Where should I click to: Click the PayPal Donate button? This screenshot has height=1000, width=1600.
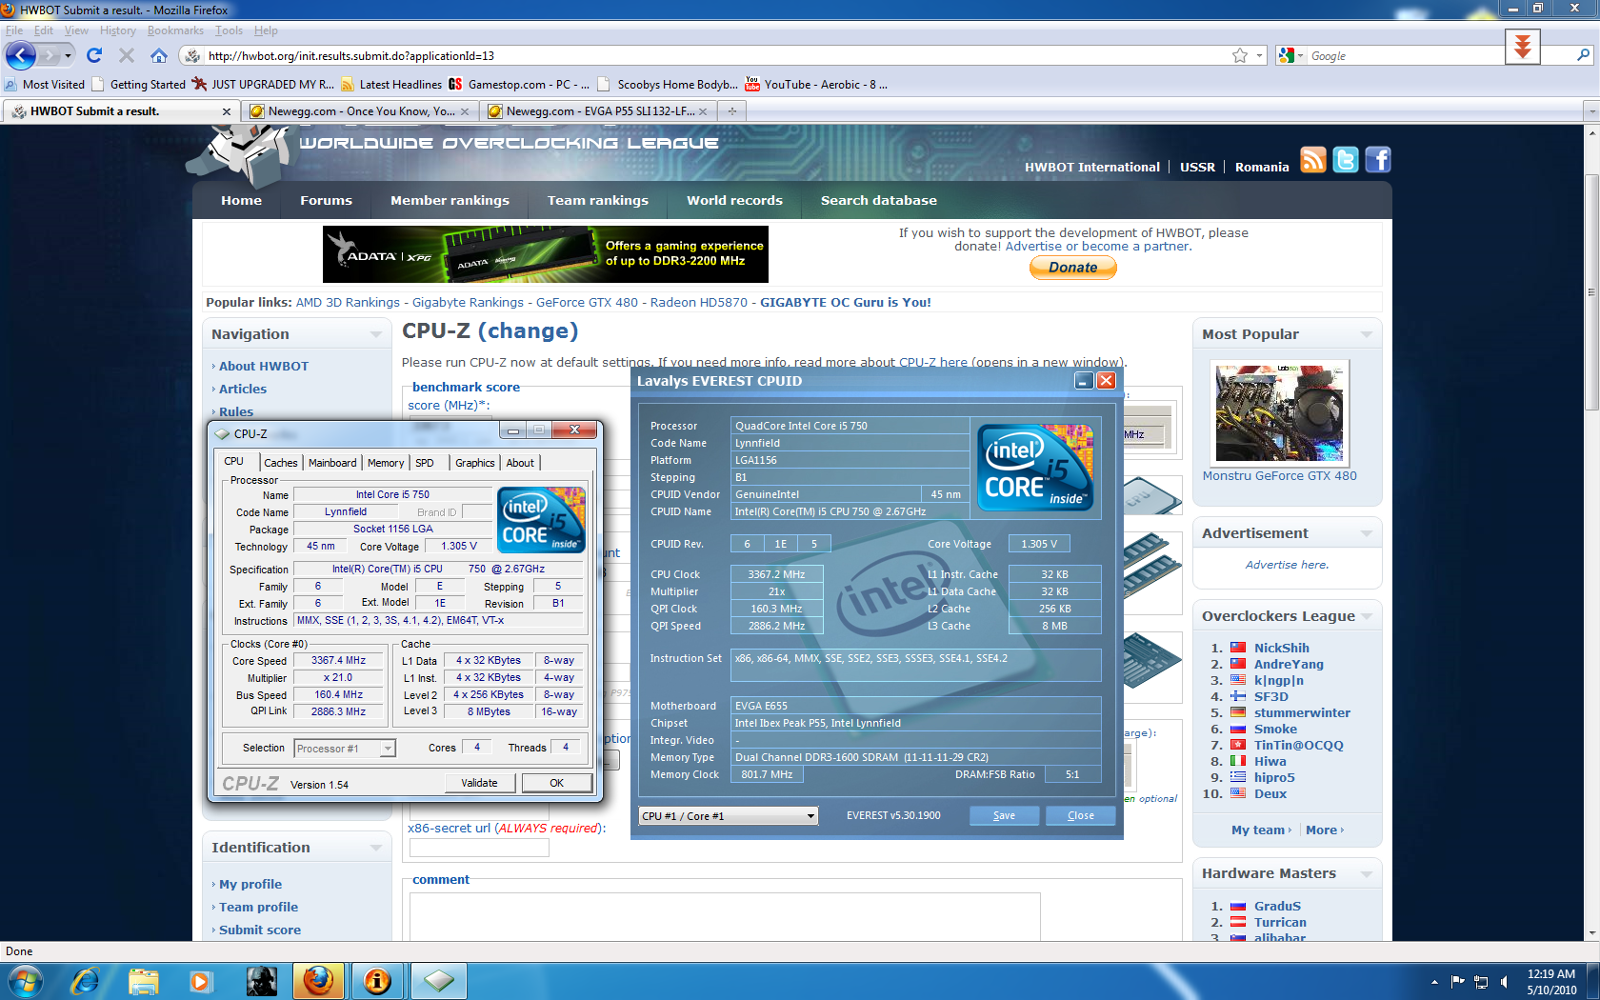[1073, 267]
